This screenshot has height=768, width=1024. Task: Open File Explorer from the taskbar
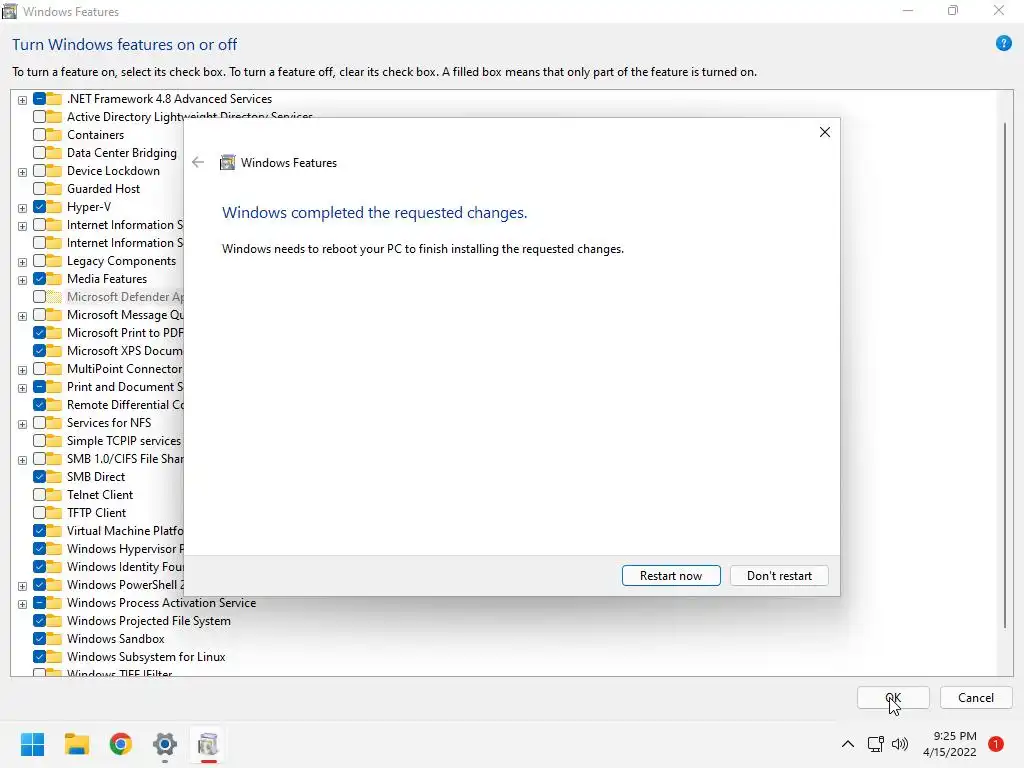tap(76, 744)
